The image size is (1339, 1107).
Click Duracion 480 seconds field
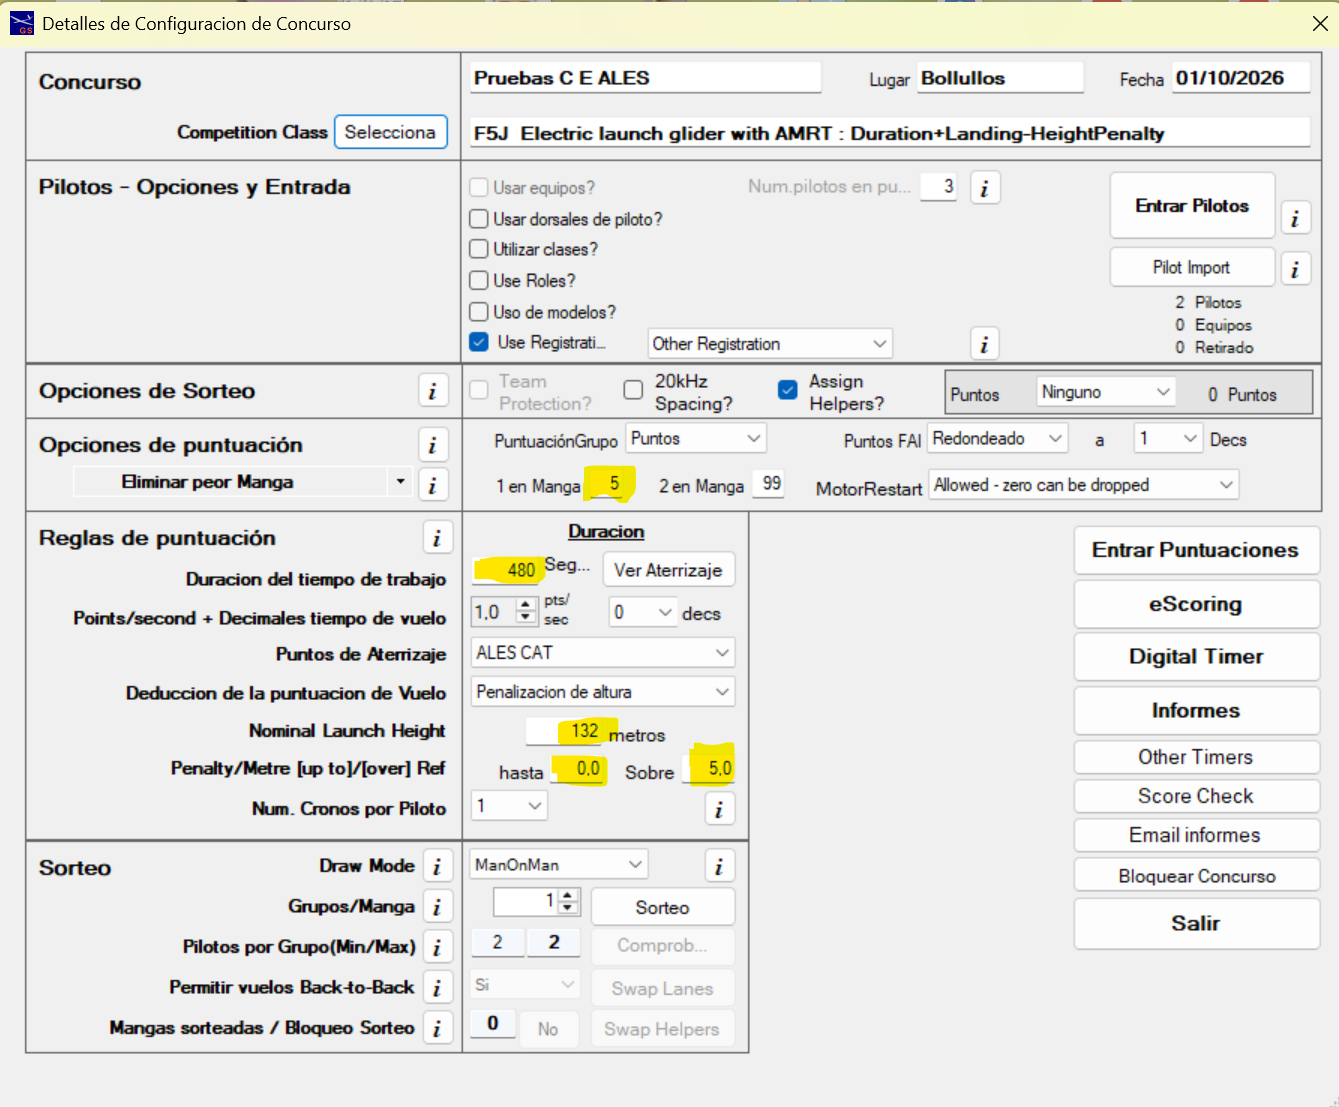click(507, 569)
